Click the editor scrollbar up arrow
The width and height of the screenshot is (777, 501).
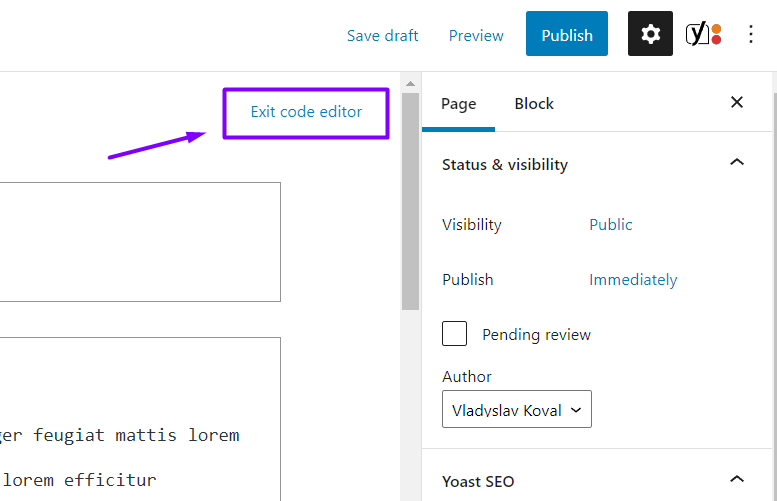(410, 84)
